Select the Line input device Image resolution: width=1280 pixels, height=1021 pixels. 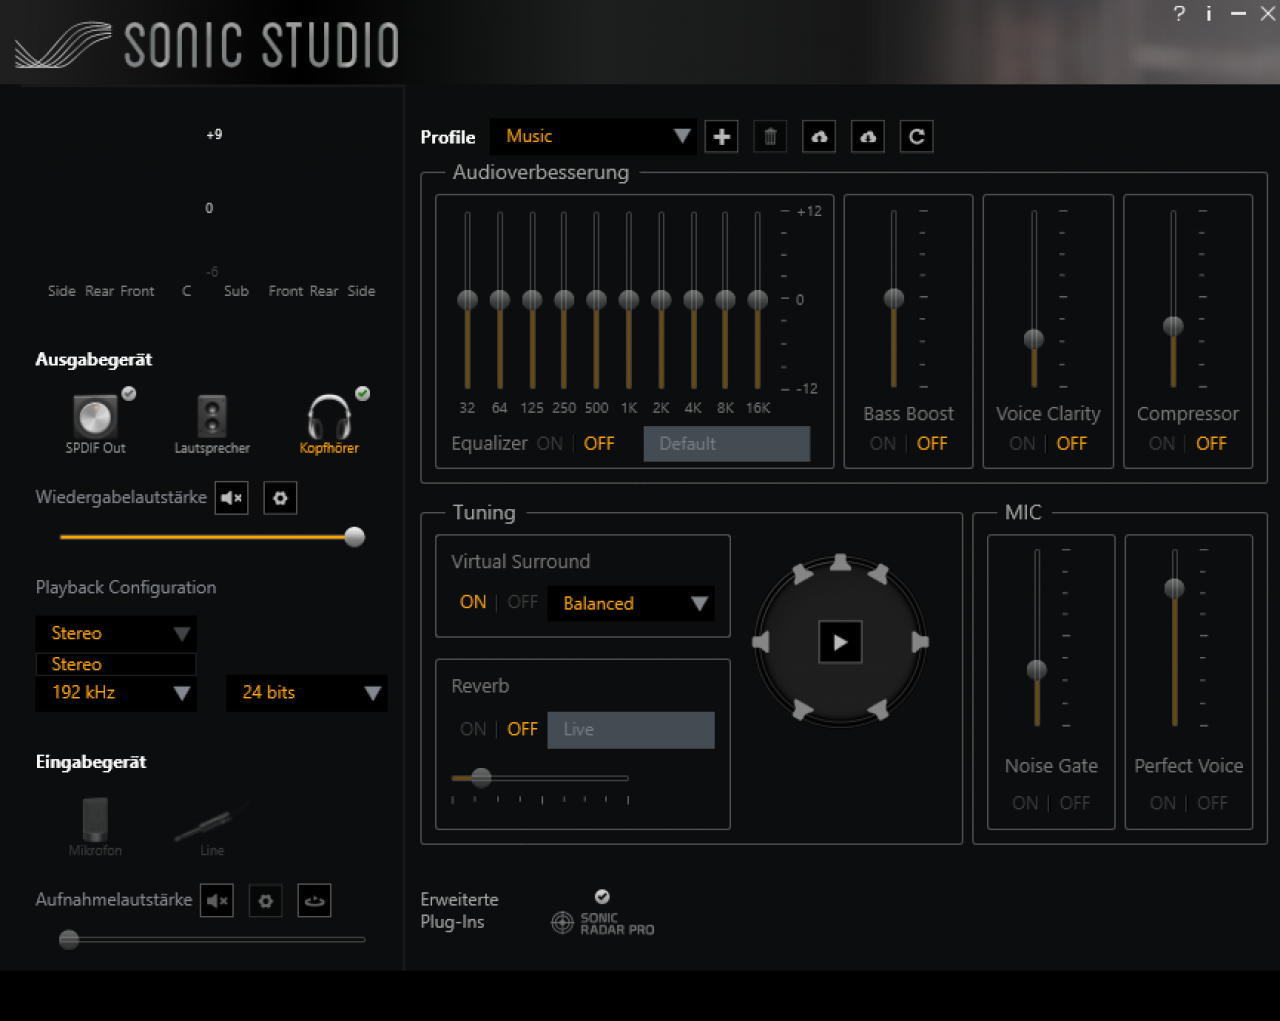point(211,829)
